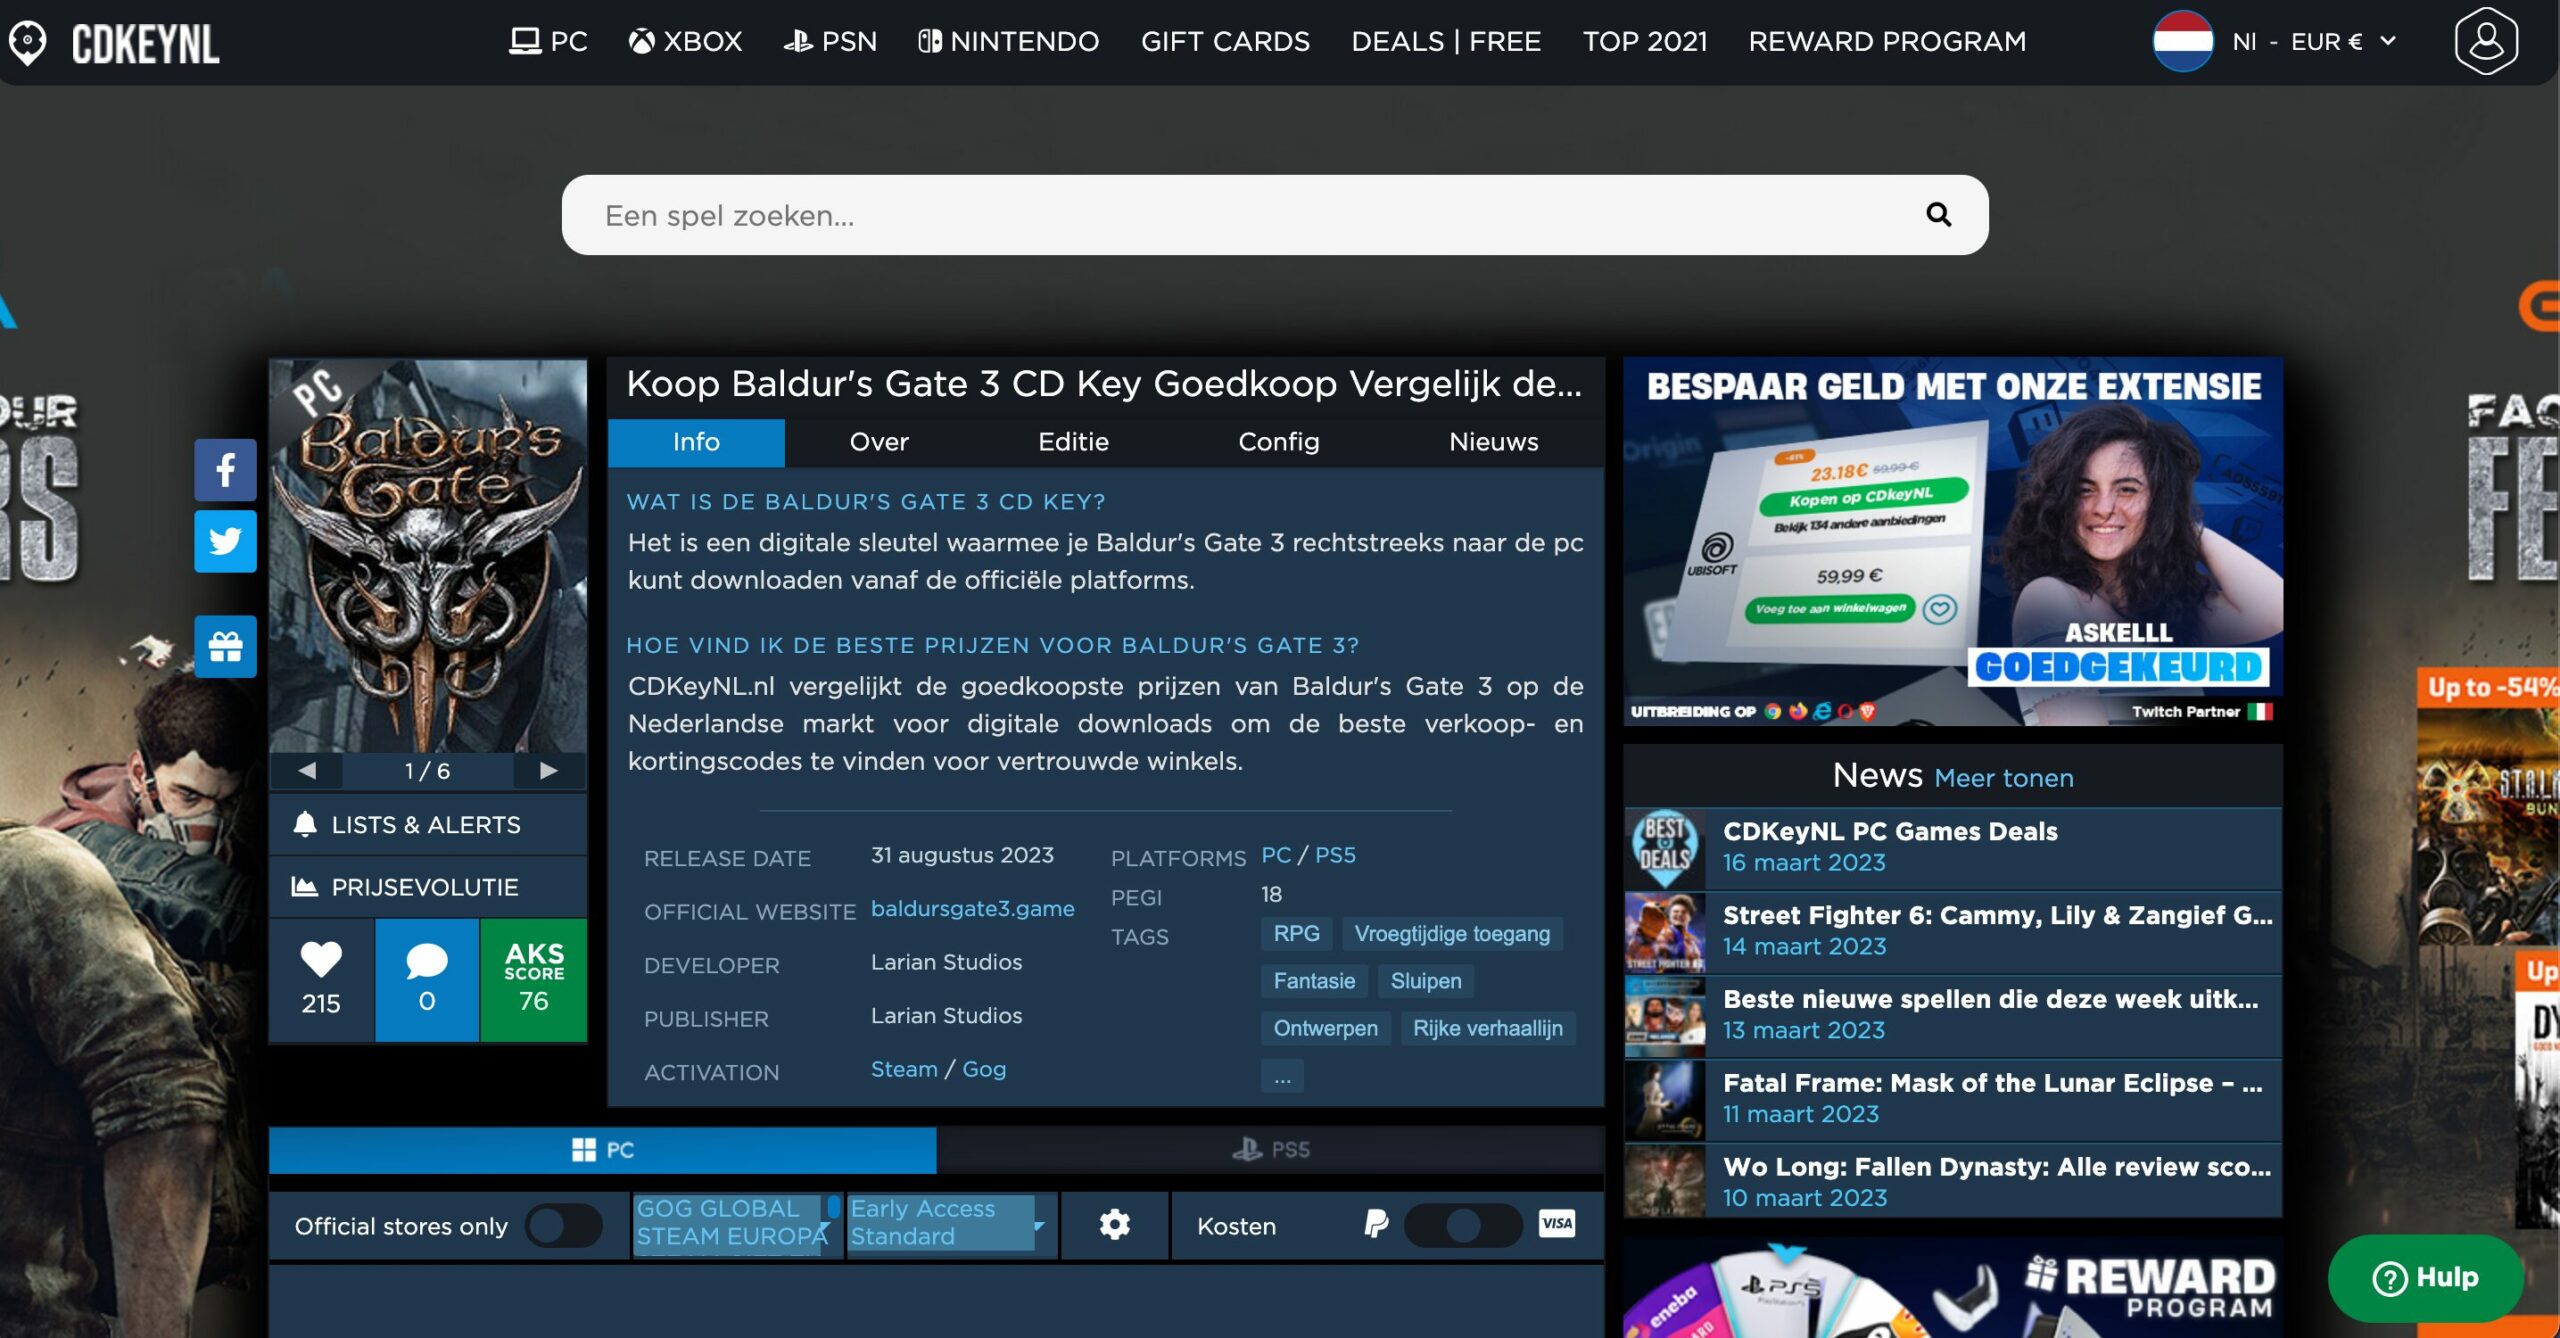Click the search magnifier icon
2560x1338 pixels.
pos(1938,215)
